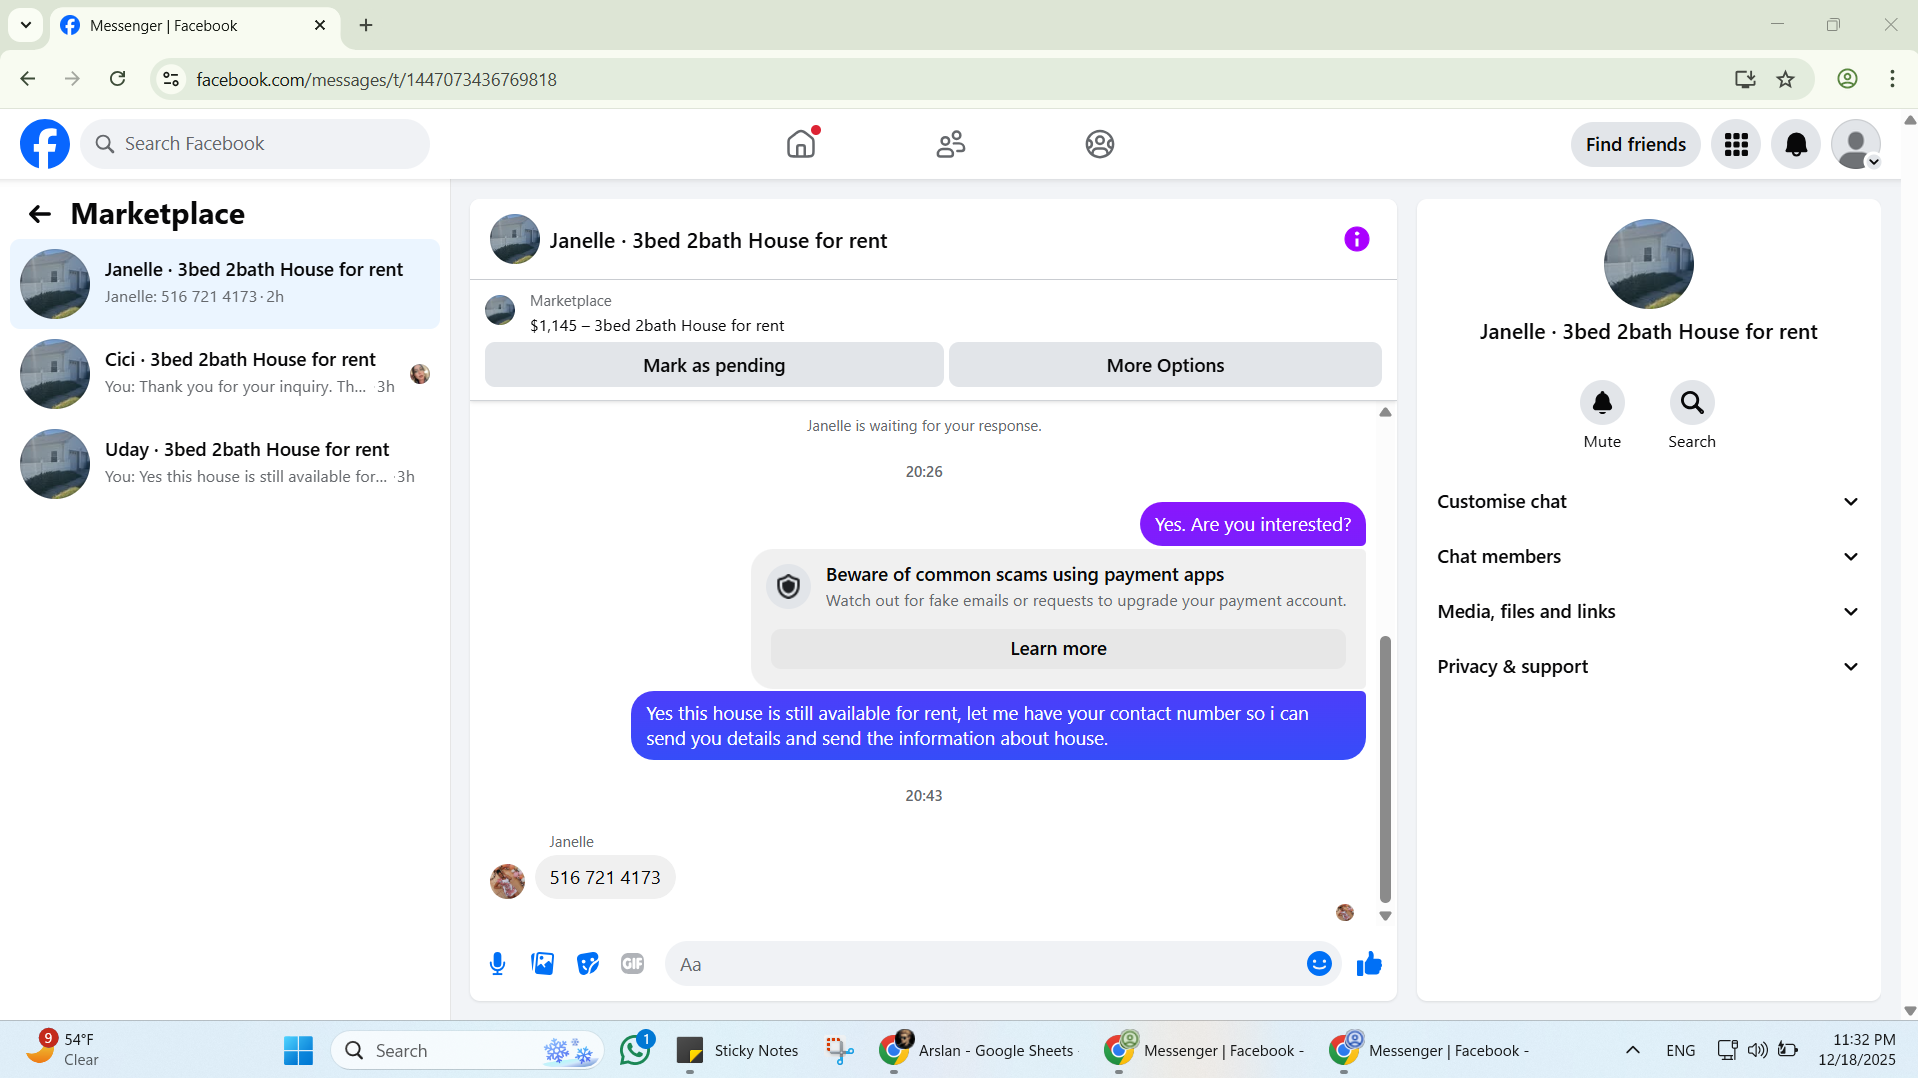Go back using the Marketplace arrow
The image size is (1918, 1078).
[40, 214]
